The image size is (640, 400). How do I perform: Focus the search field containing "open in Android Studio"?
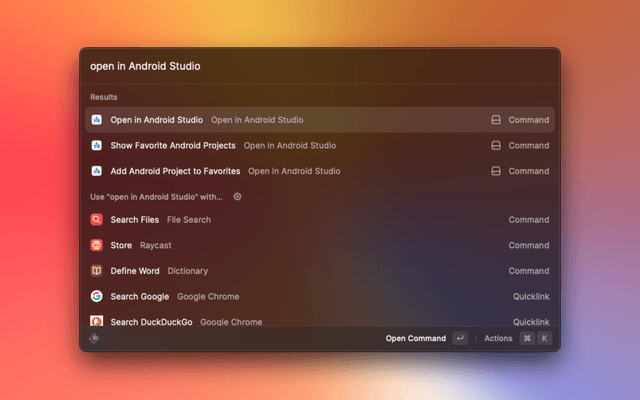click(x=320, y=66)
